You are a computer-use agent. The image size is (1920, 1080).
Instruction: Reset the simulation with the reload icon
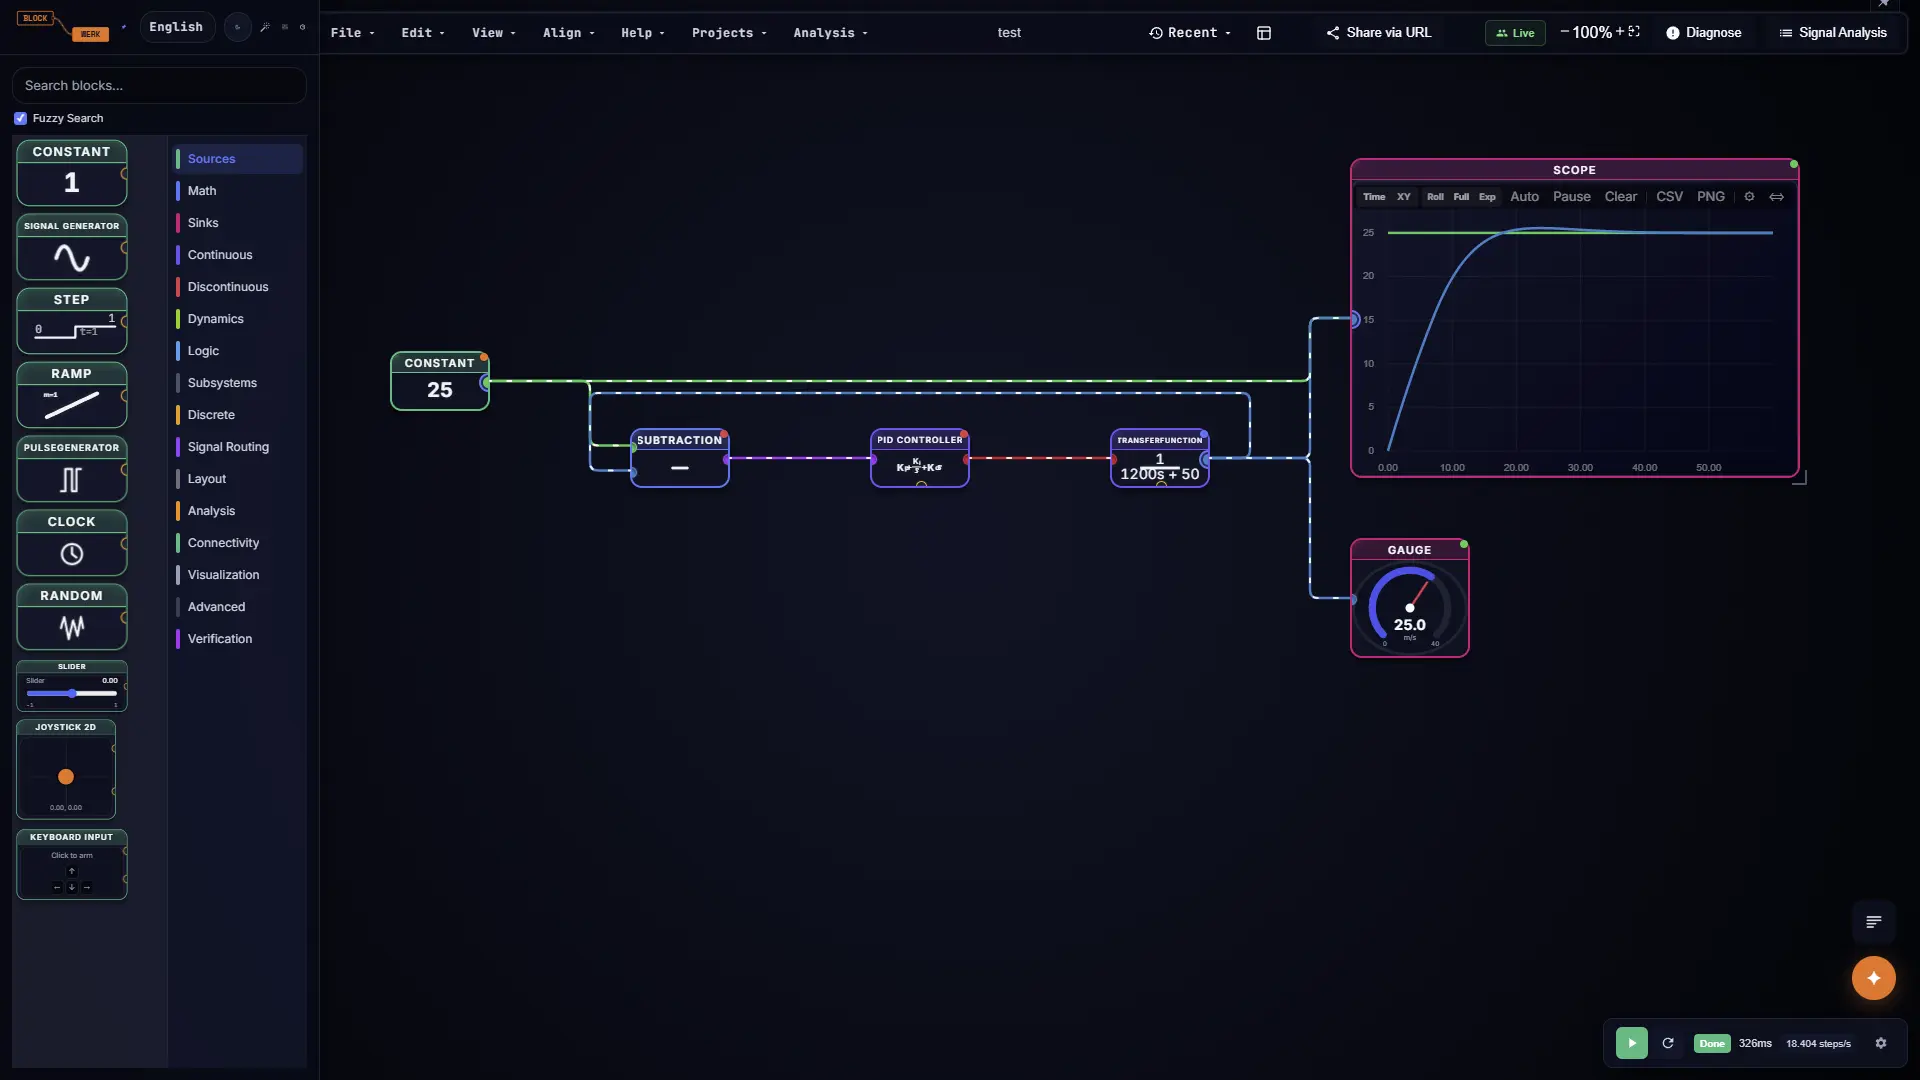1668,1043
